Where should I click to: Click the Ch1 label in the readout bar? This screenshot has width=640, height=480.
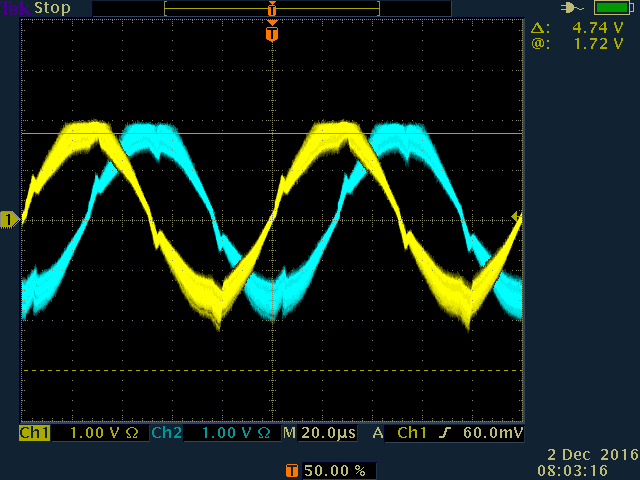tap(35, 433)
